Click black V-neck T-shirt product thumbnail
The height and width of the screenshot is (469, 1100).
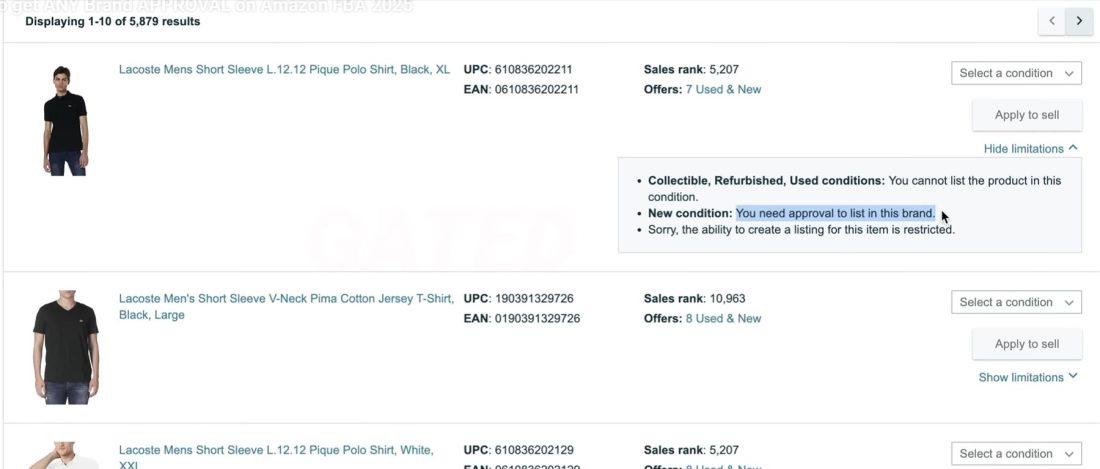(66, 347)
